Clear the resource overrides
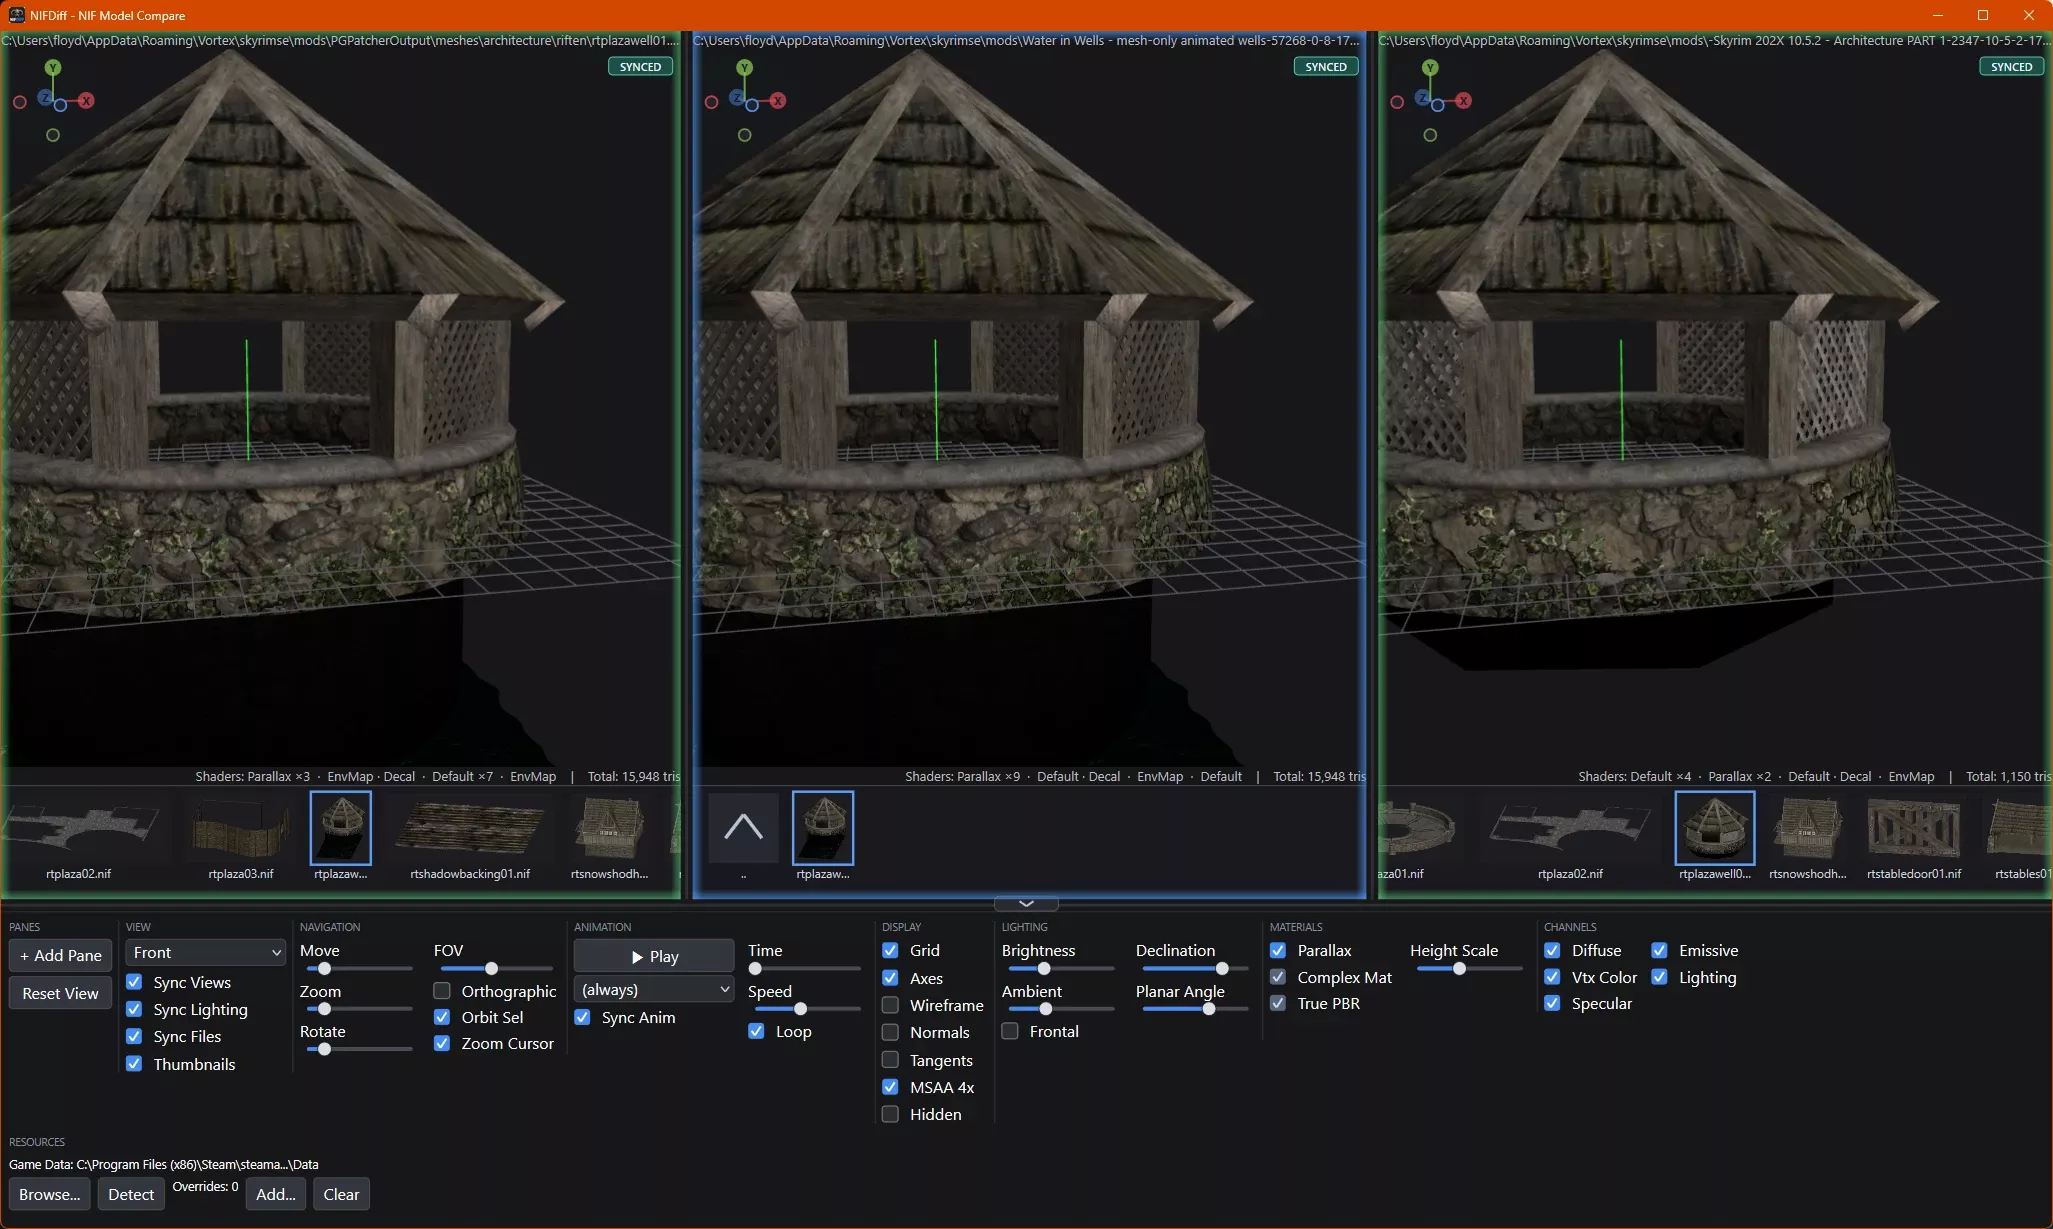 [x=341, y=1194]
